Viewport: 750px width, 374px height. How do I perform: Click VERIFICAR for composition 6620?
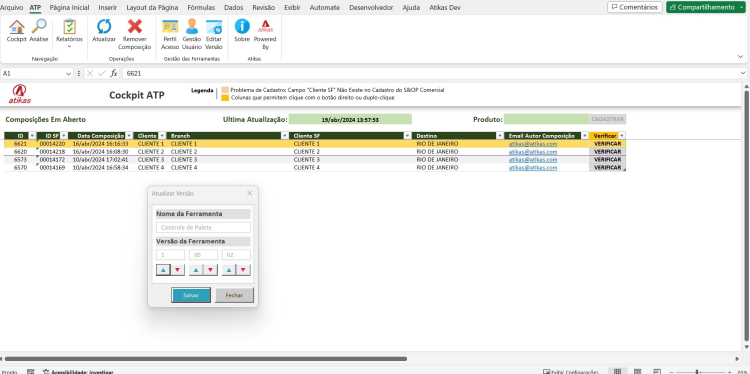tap(607, 152)
